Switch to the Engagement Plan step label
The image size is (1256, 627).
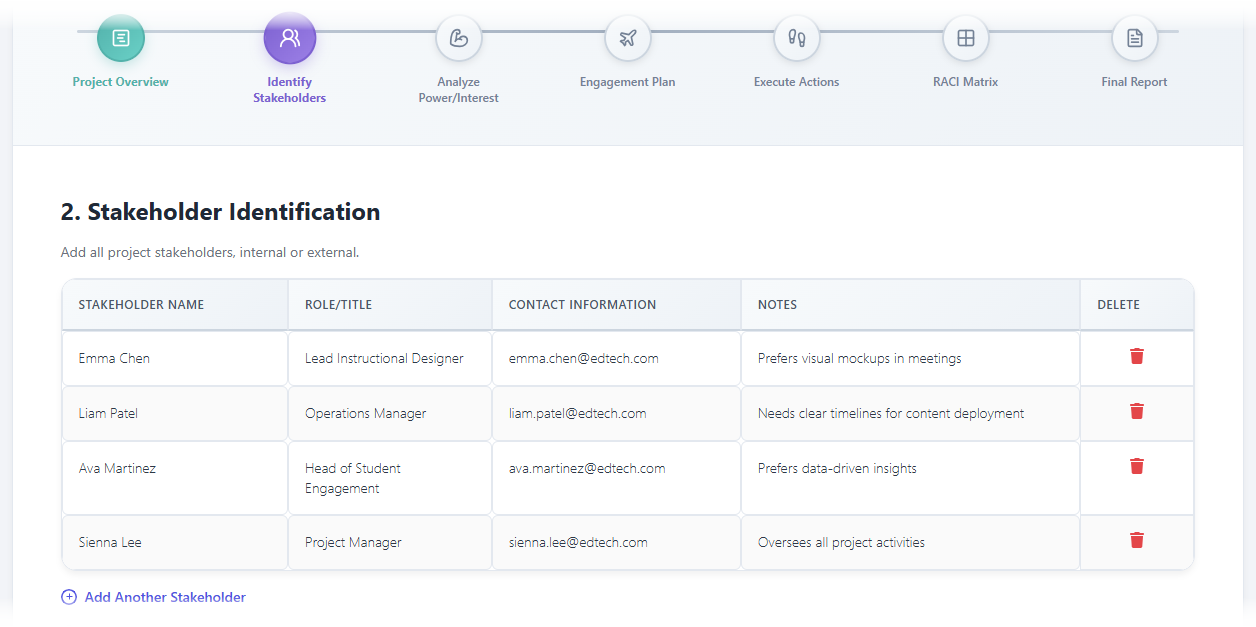click(x=627, y=82)
